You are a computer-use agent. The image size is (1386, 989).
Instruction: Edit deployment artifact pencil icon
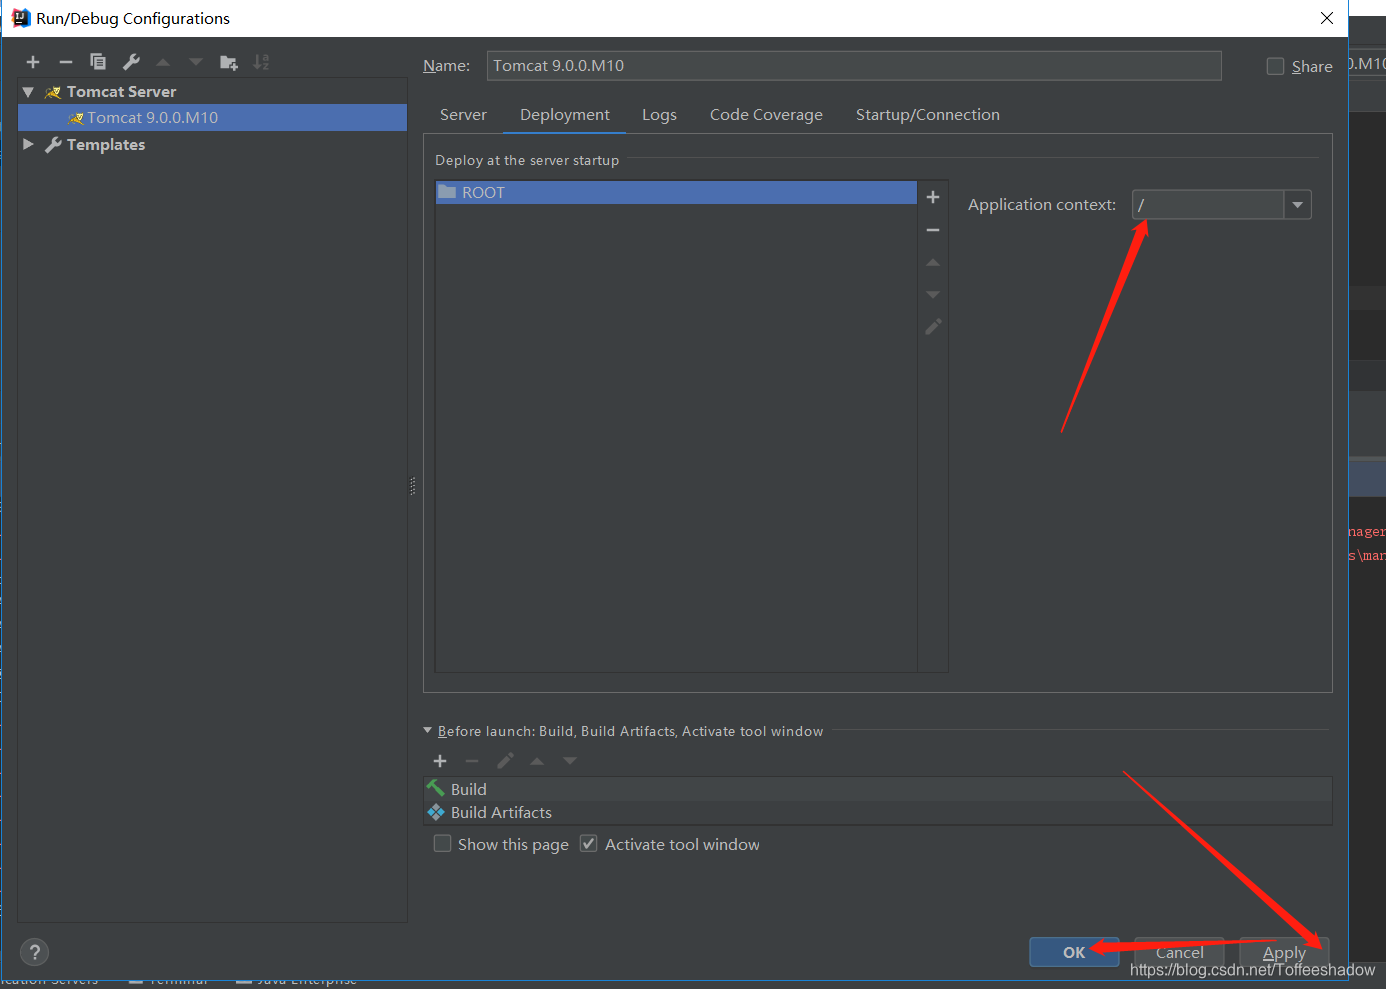pyautogui.click(x=933, y=327)
